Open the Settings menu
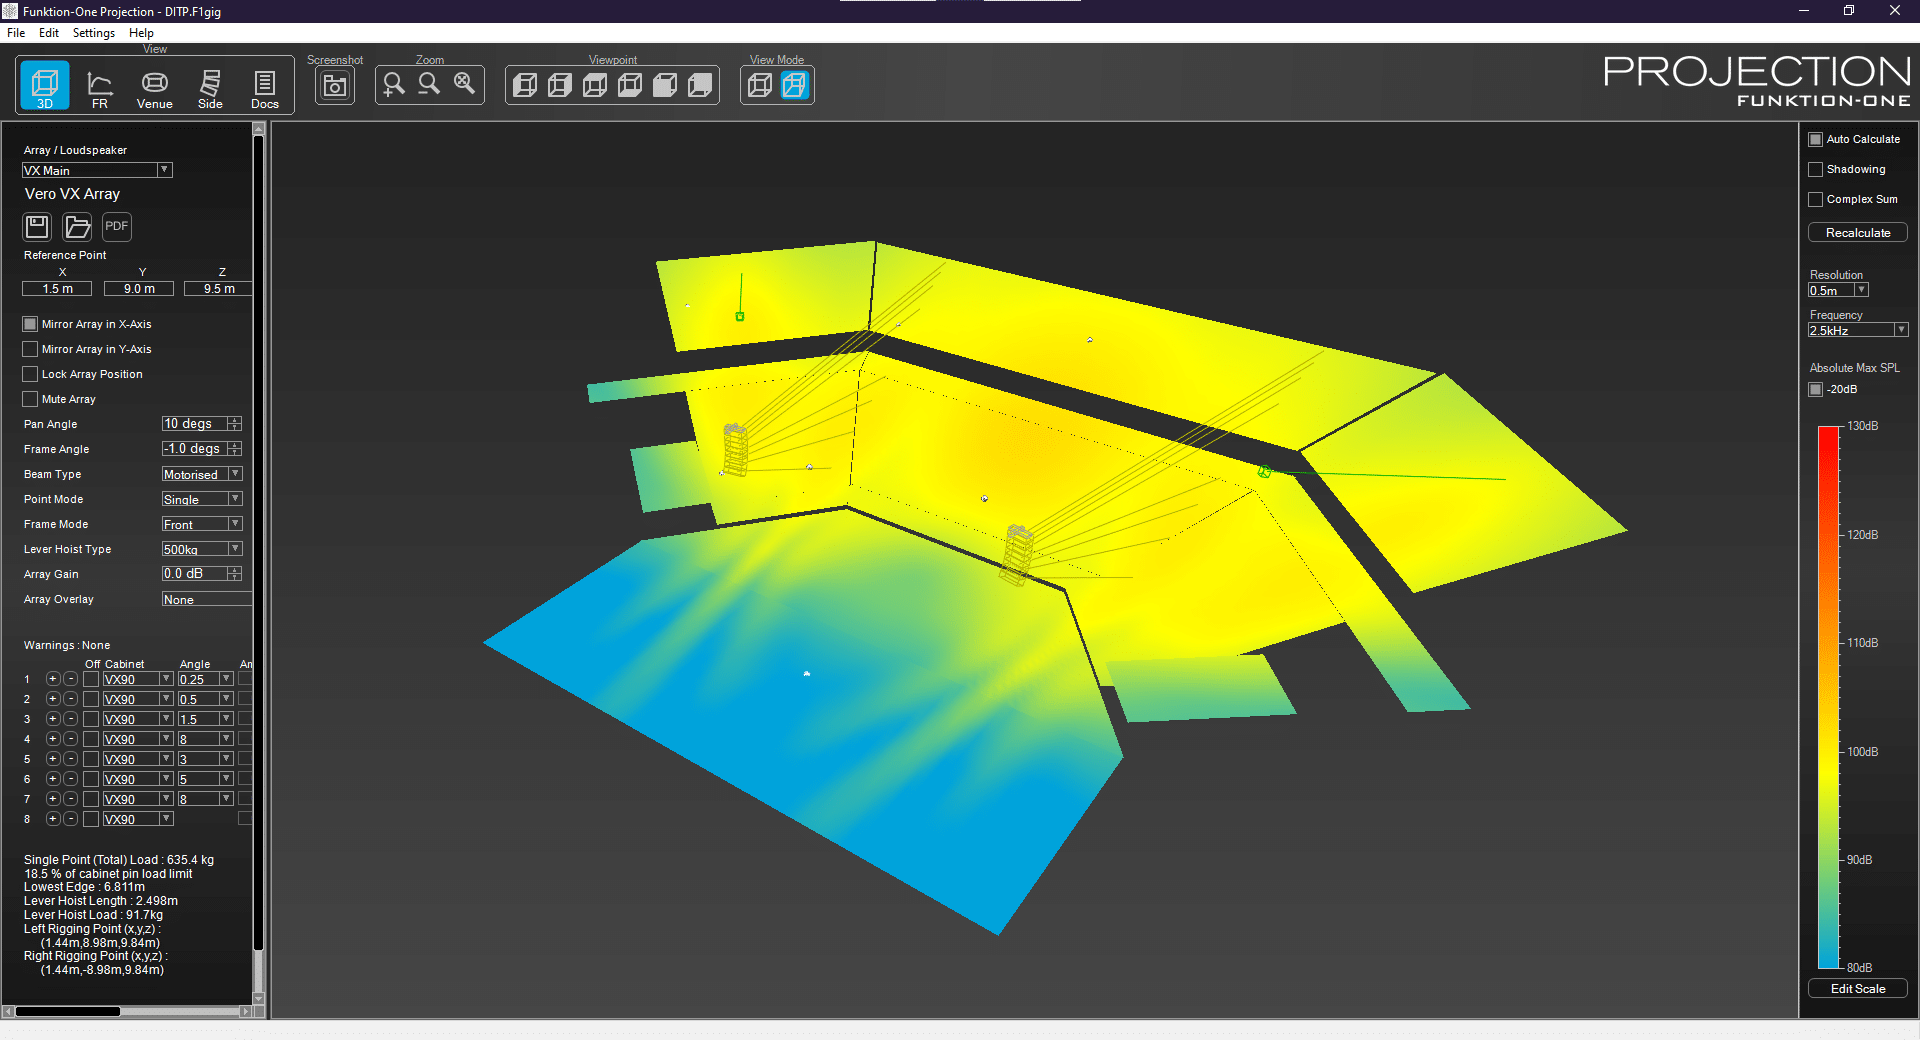 (x=93, y=33)
